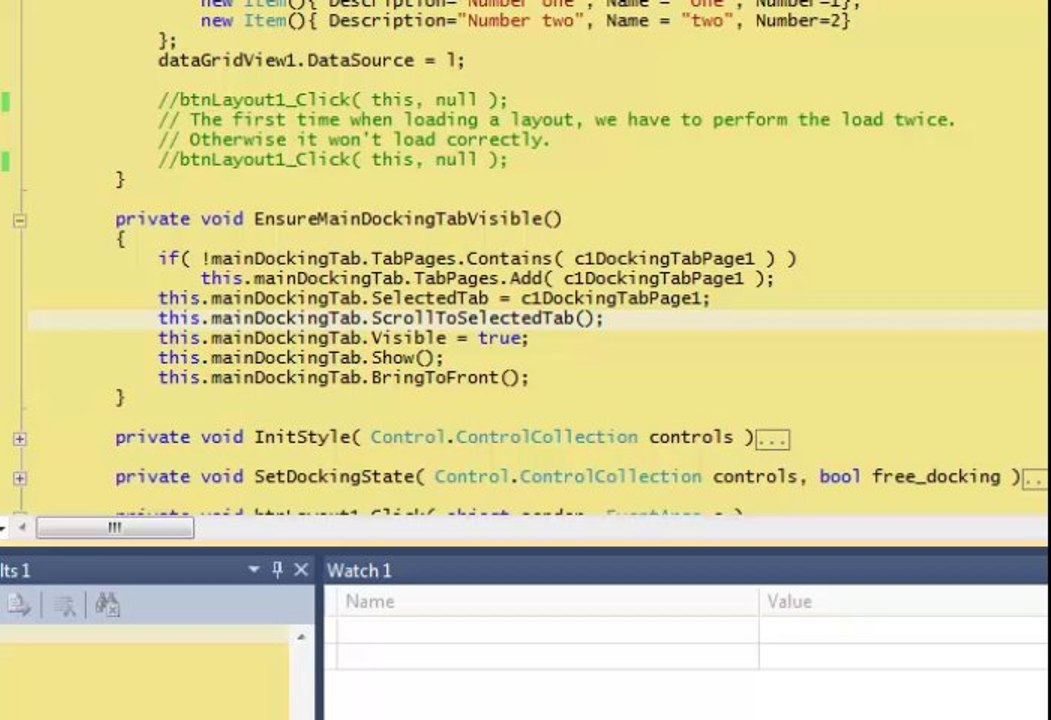Click the Value column header in Watch 1
1051x720 pixels.
tap(904, 601)
